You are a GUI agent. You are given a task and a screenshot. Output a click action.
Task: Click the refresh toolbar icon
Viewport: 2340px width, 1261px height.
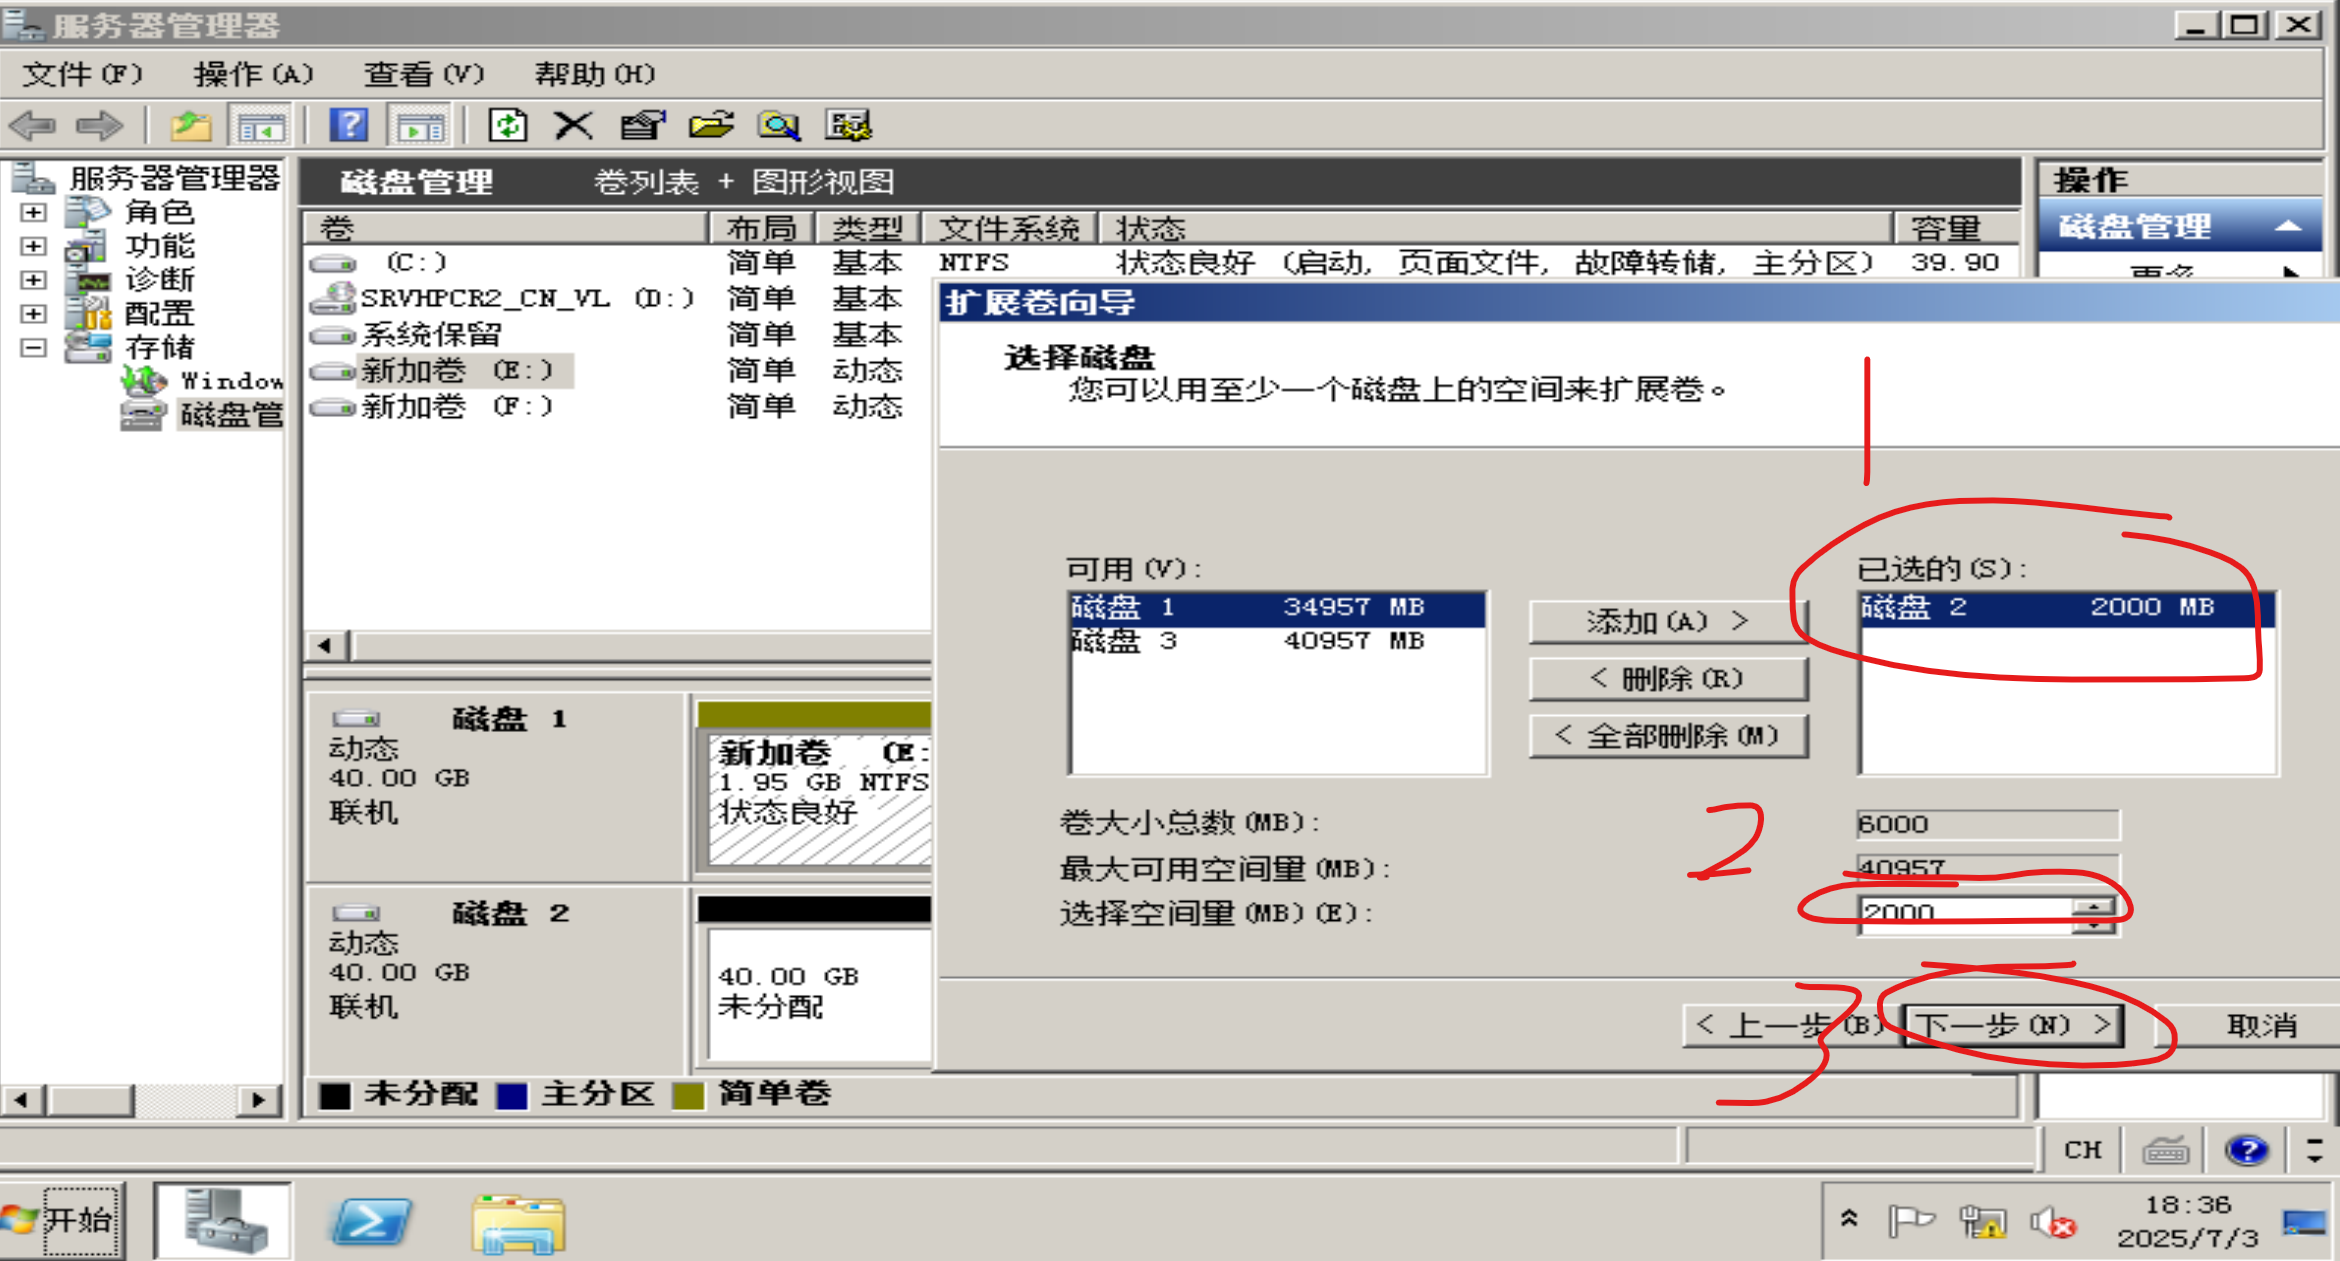pyautogui.click(x=508, y=126)
